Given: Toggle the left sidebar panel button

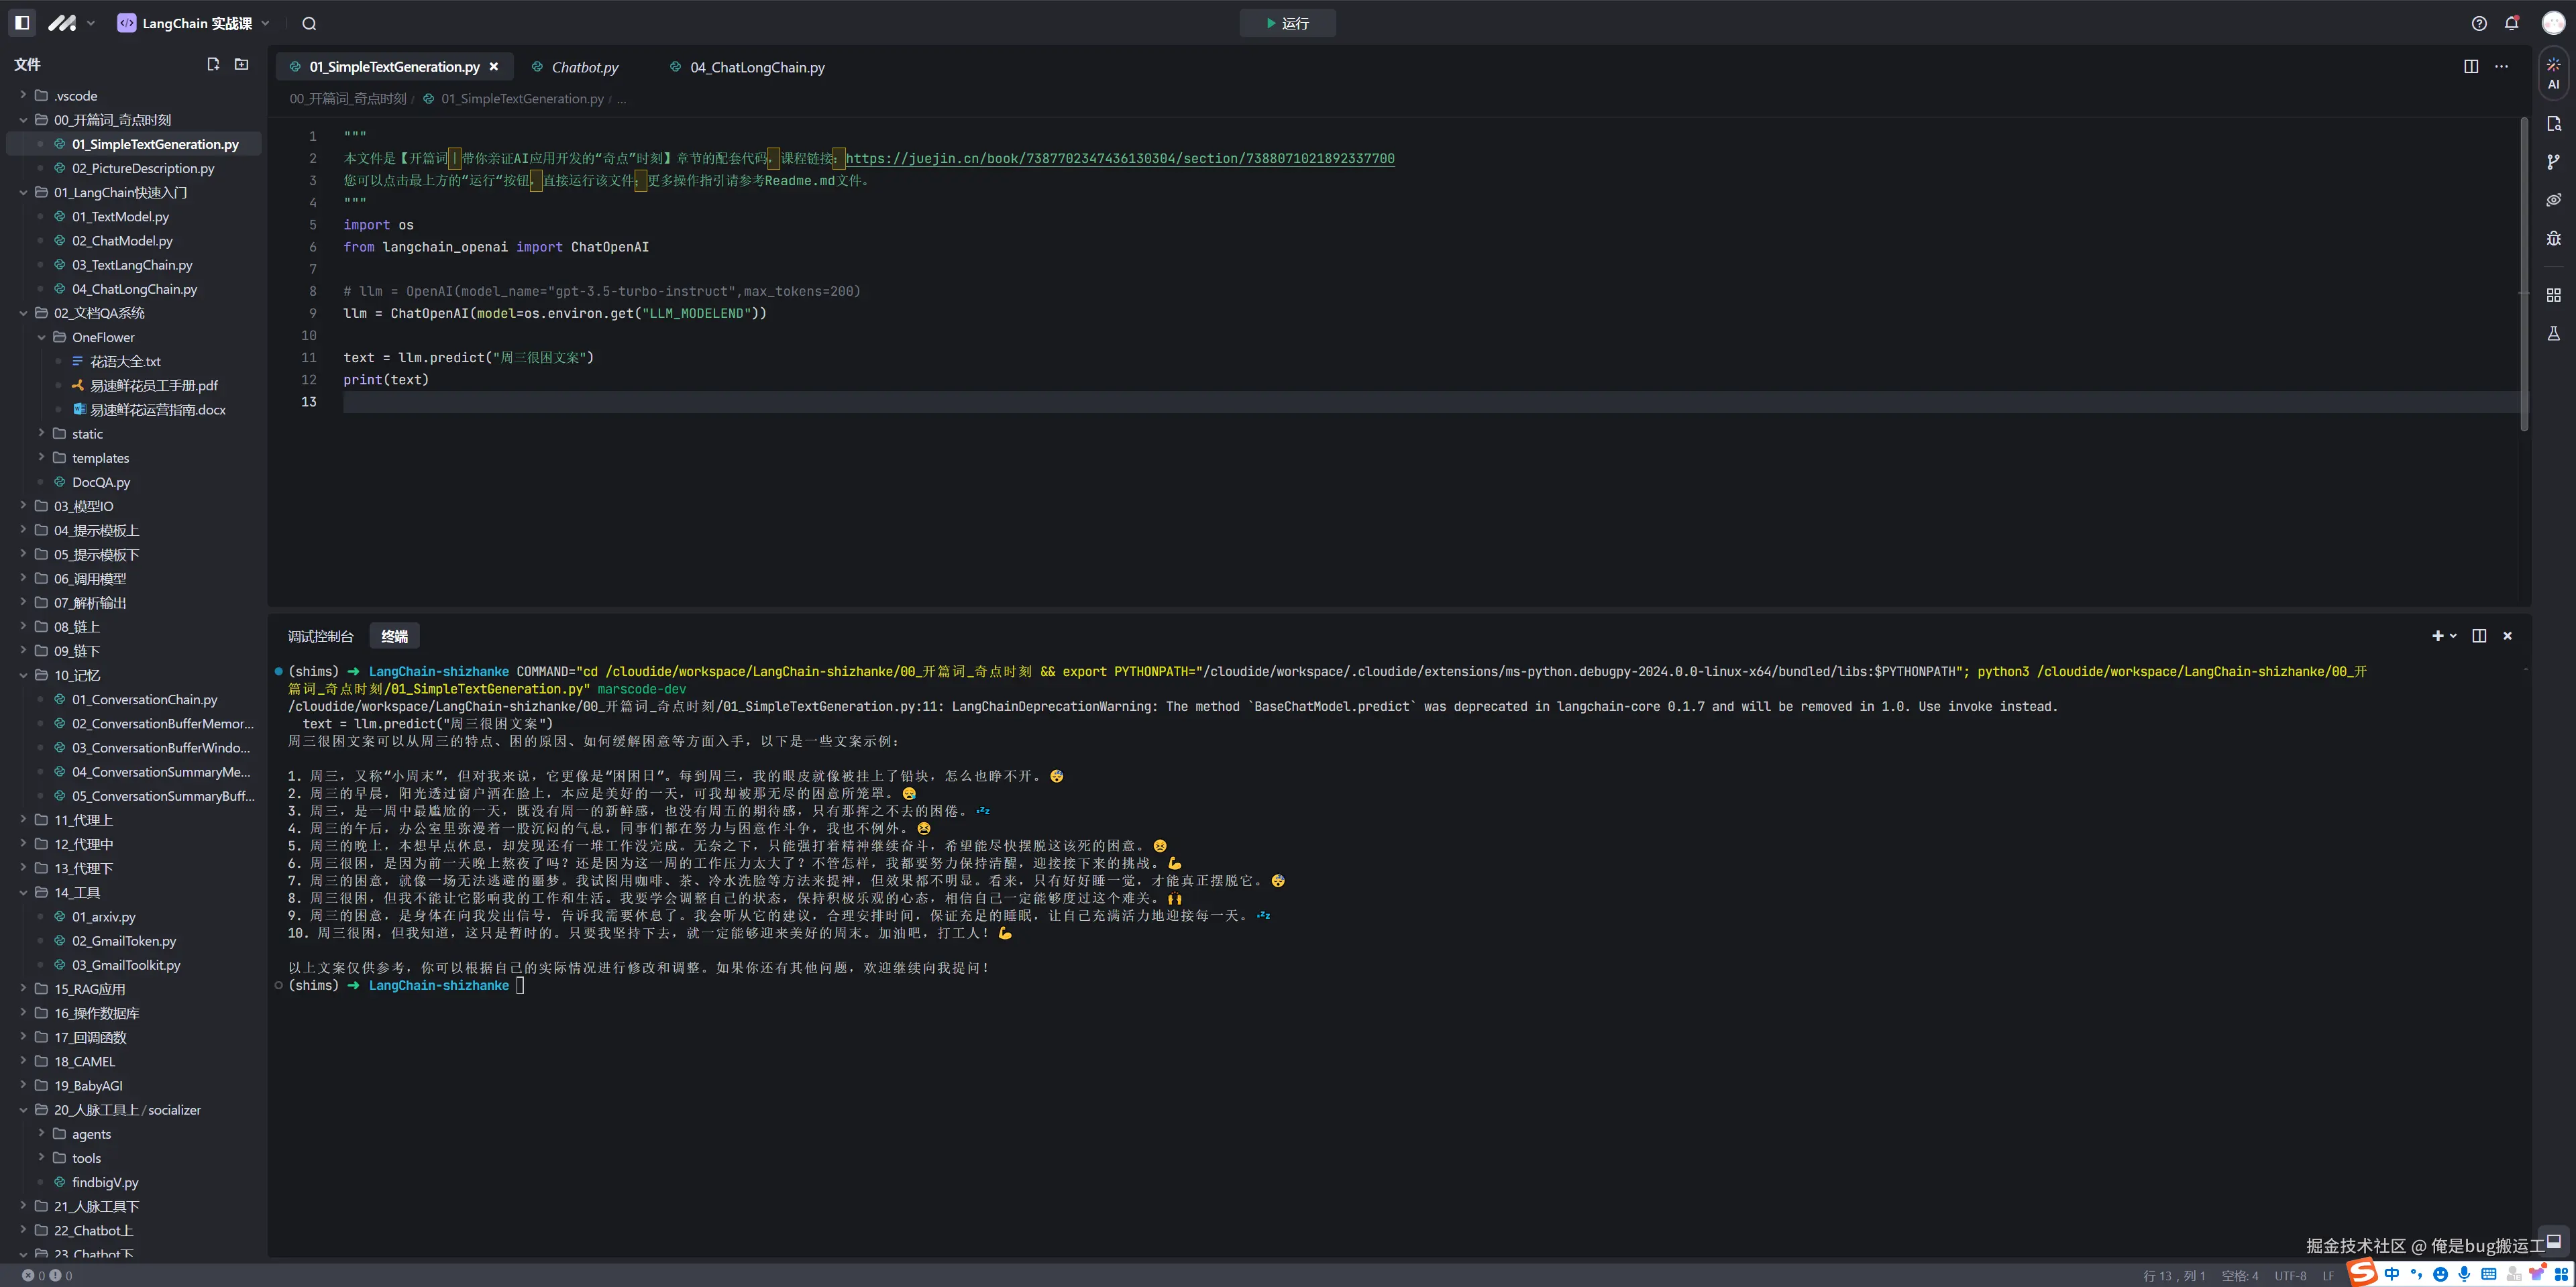Looking at the screenshot, I should click(22, 23).
